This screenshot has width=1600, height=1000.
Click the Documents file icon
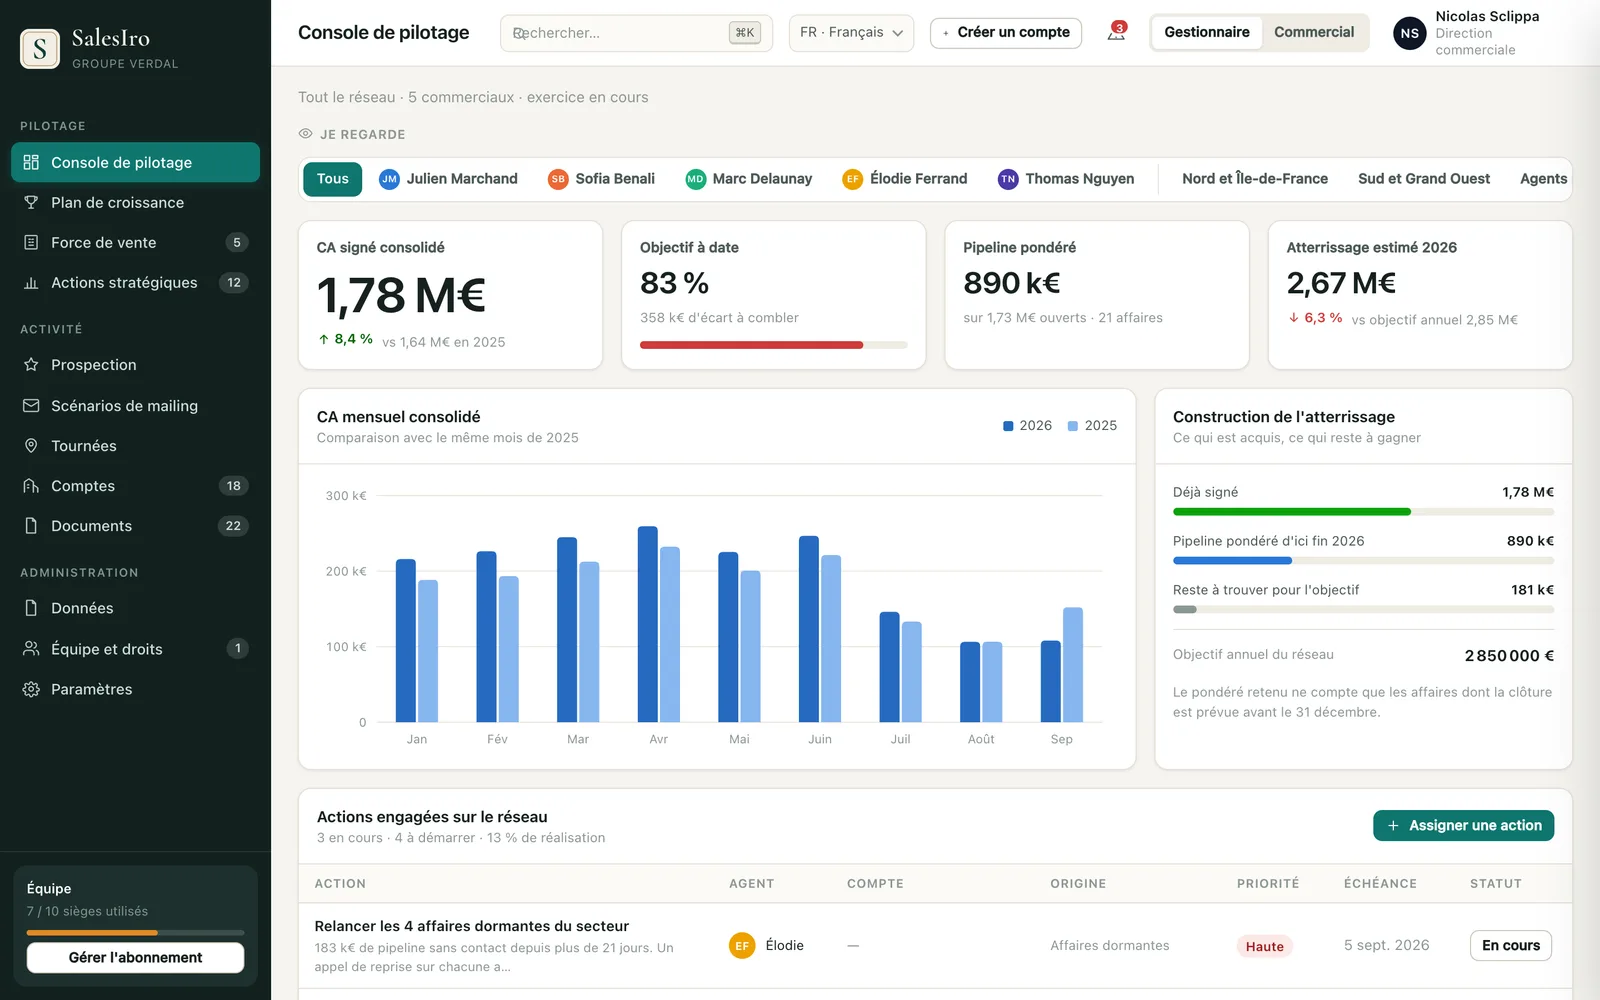[x=31, y=526]
